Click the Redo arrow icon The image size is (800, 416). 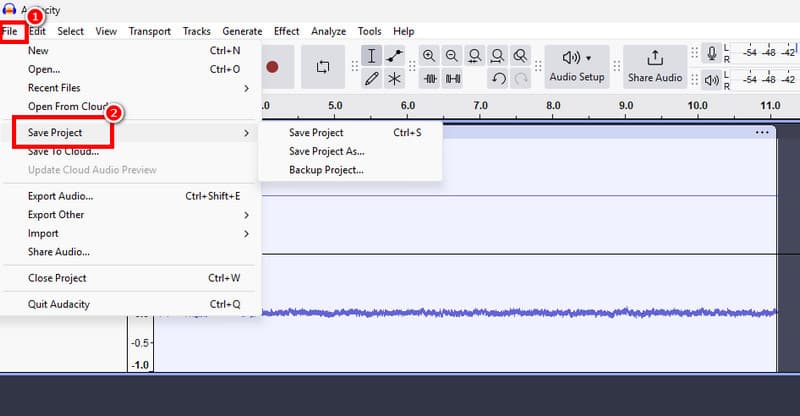coord(520,79)
